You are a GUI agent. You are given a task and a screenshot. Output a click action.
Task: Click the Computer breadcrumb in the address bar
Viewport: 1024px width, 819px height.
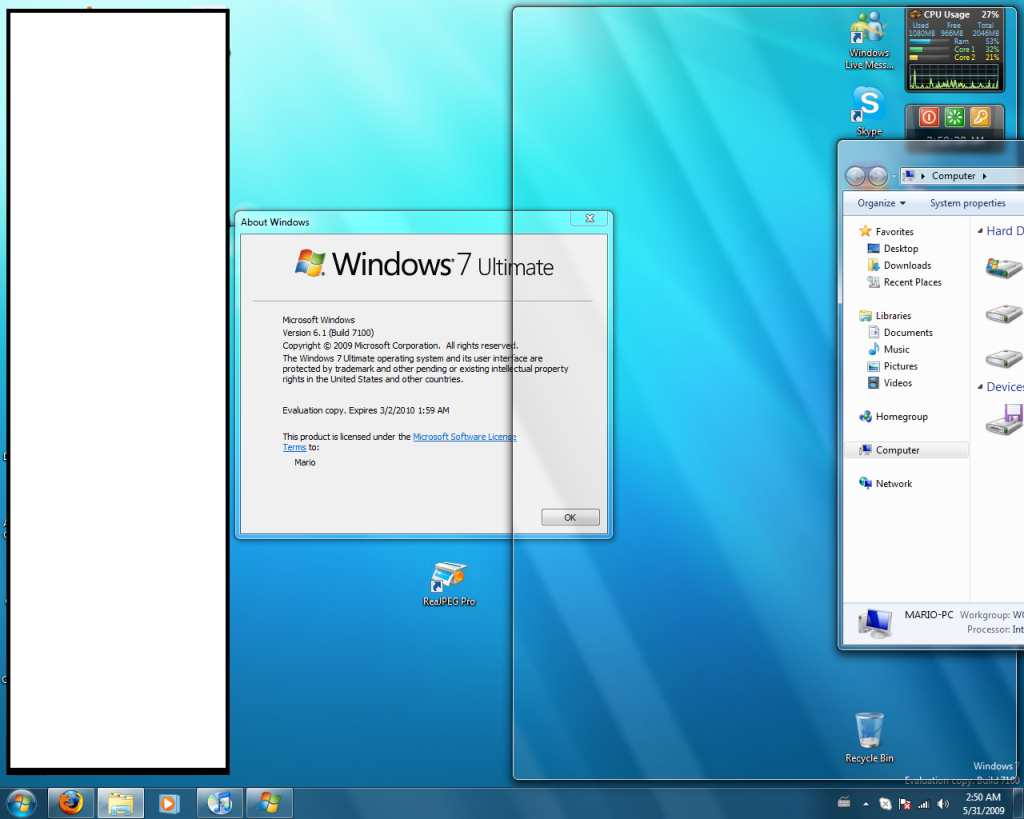pos(953,176)
